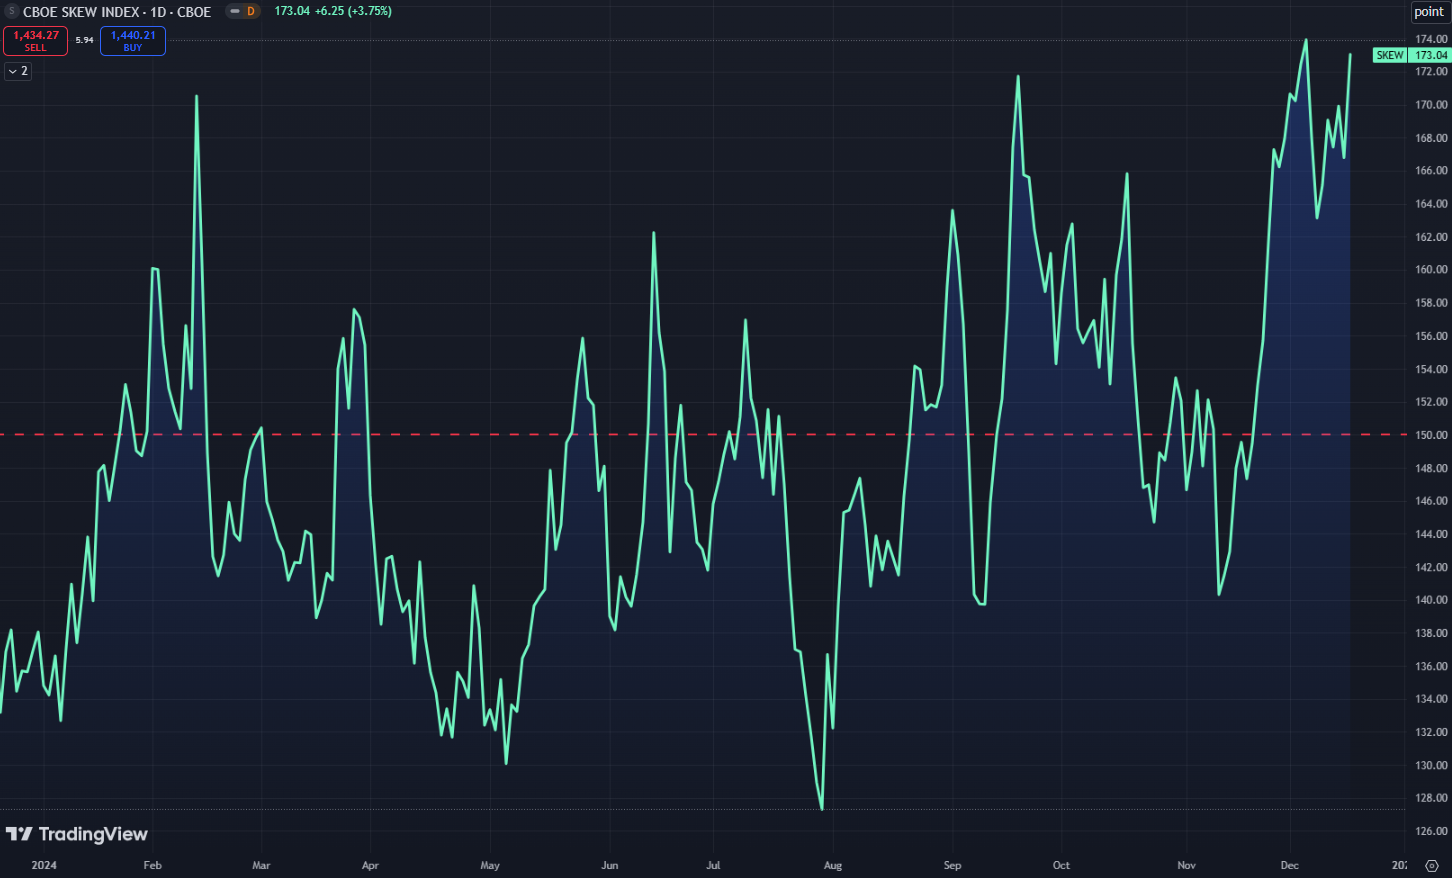Click the Mar label on time axis
Image resolution: width=1452 pixels, height=878 pixels.
261,866
